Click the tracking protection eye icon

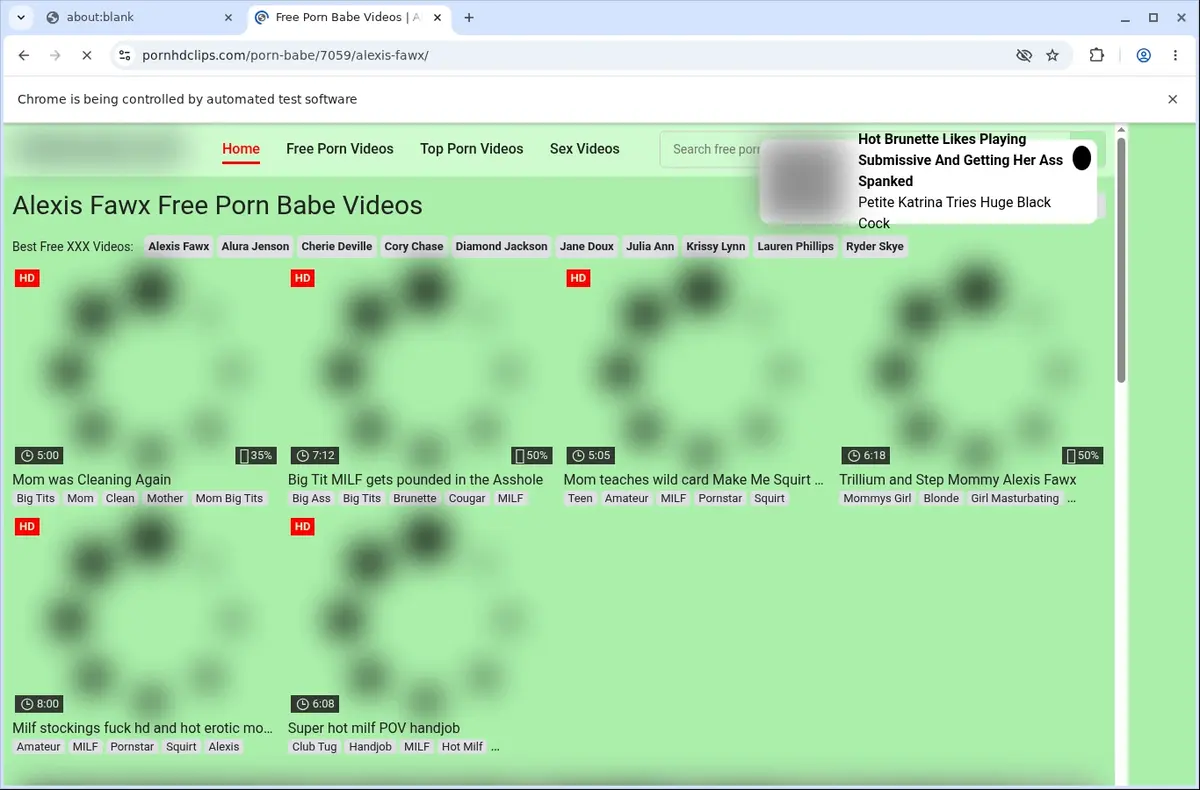tap(1023, 56)
